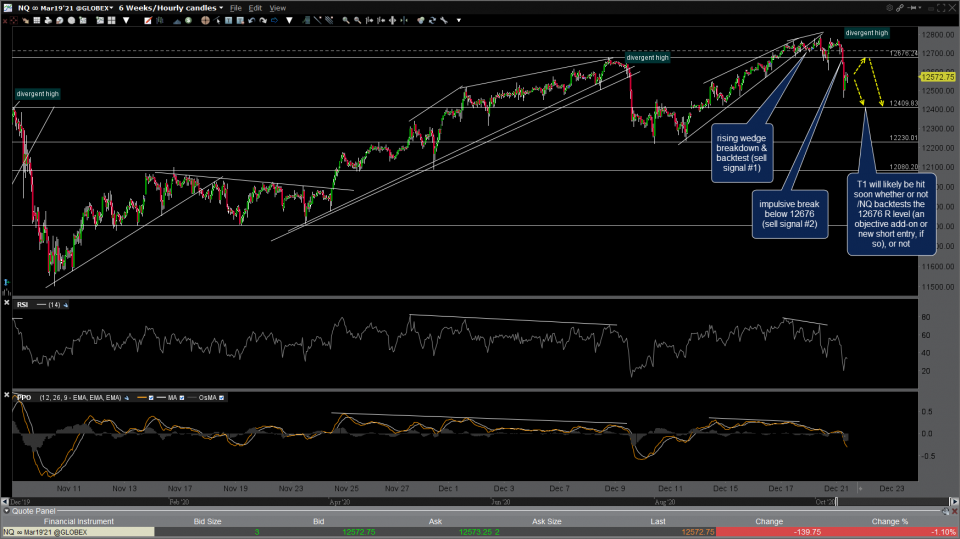Click the Last price cell in quote row
Image resolution: width=960 pixels, height=539 pixels.
697,532
